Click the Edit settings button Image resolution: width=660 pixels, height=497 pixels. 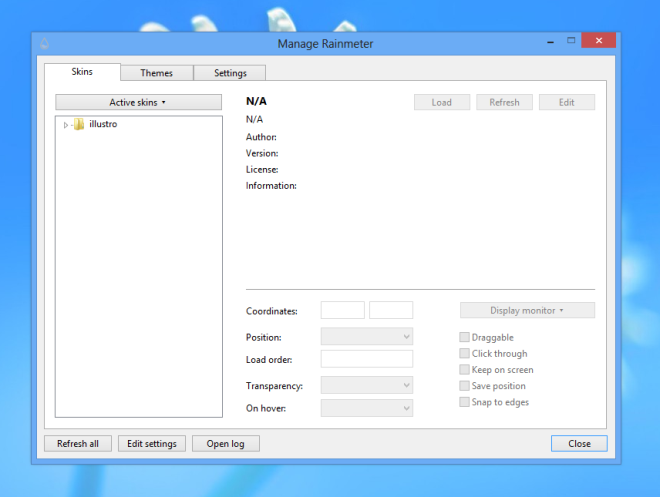(152, 444)
